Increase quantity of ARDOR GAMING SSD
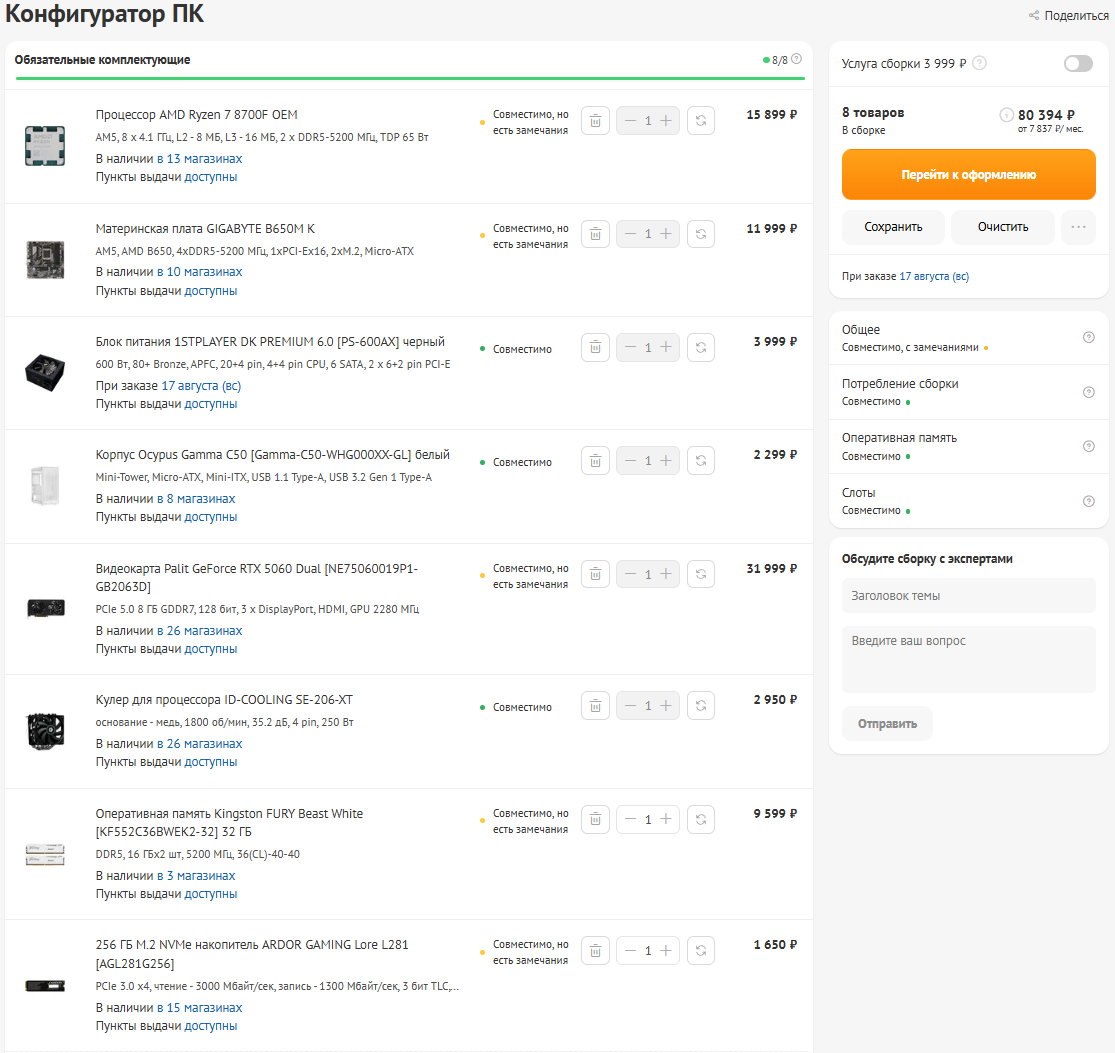1115x1053 pixels. [666, 951]
